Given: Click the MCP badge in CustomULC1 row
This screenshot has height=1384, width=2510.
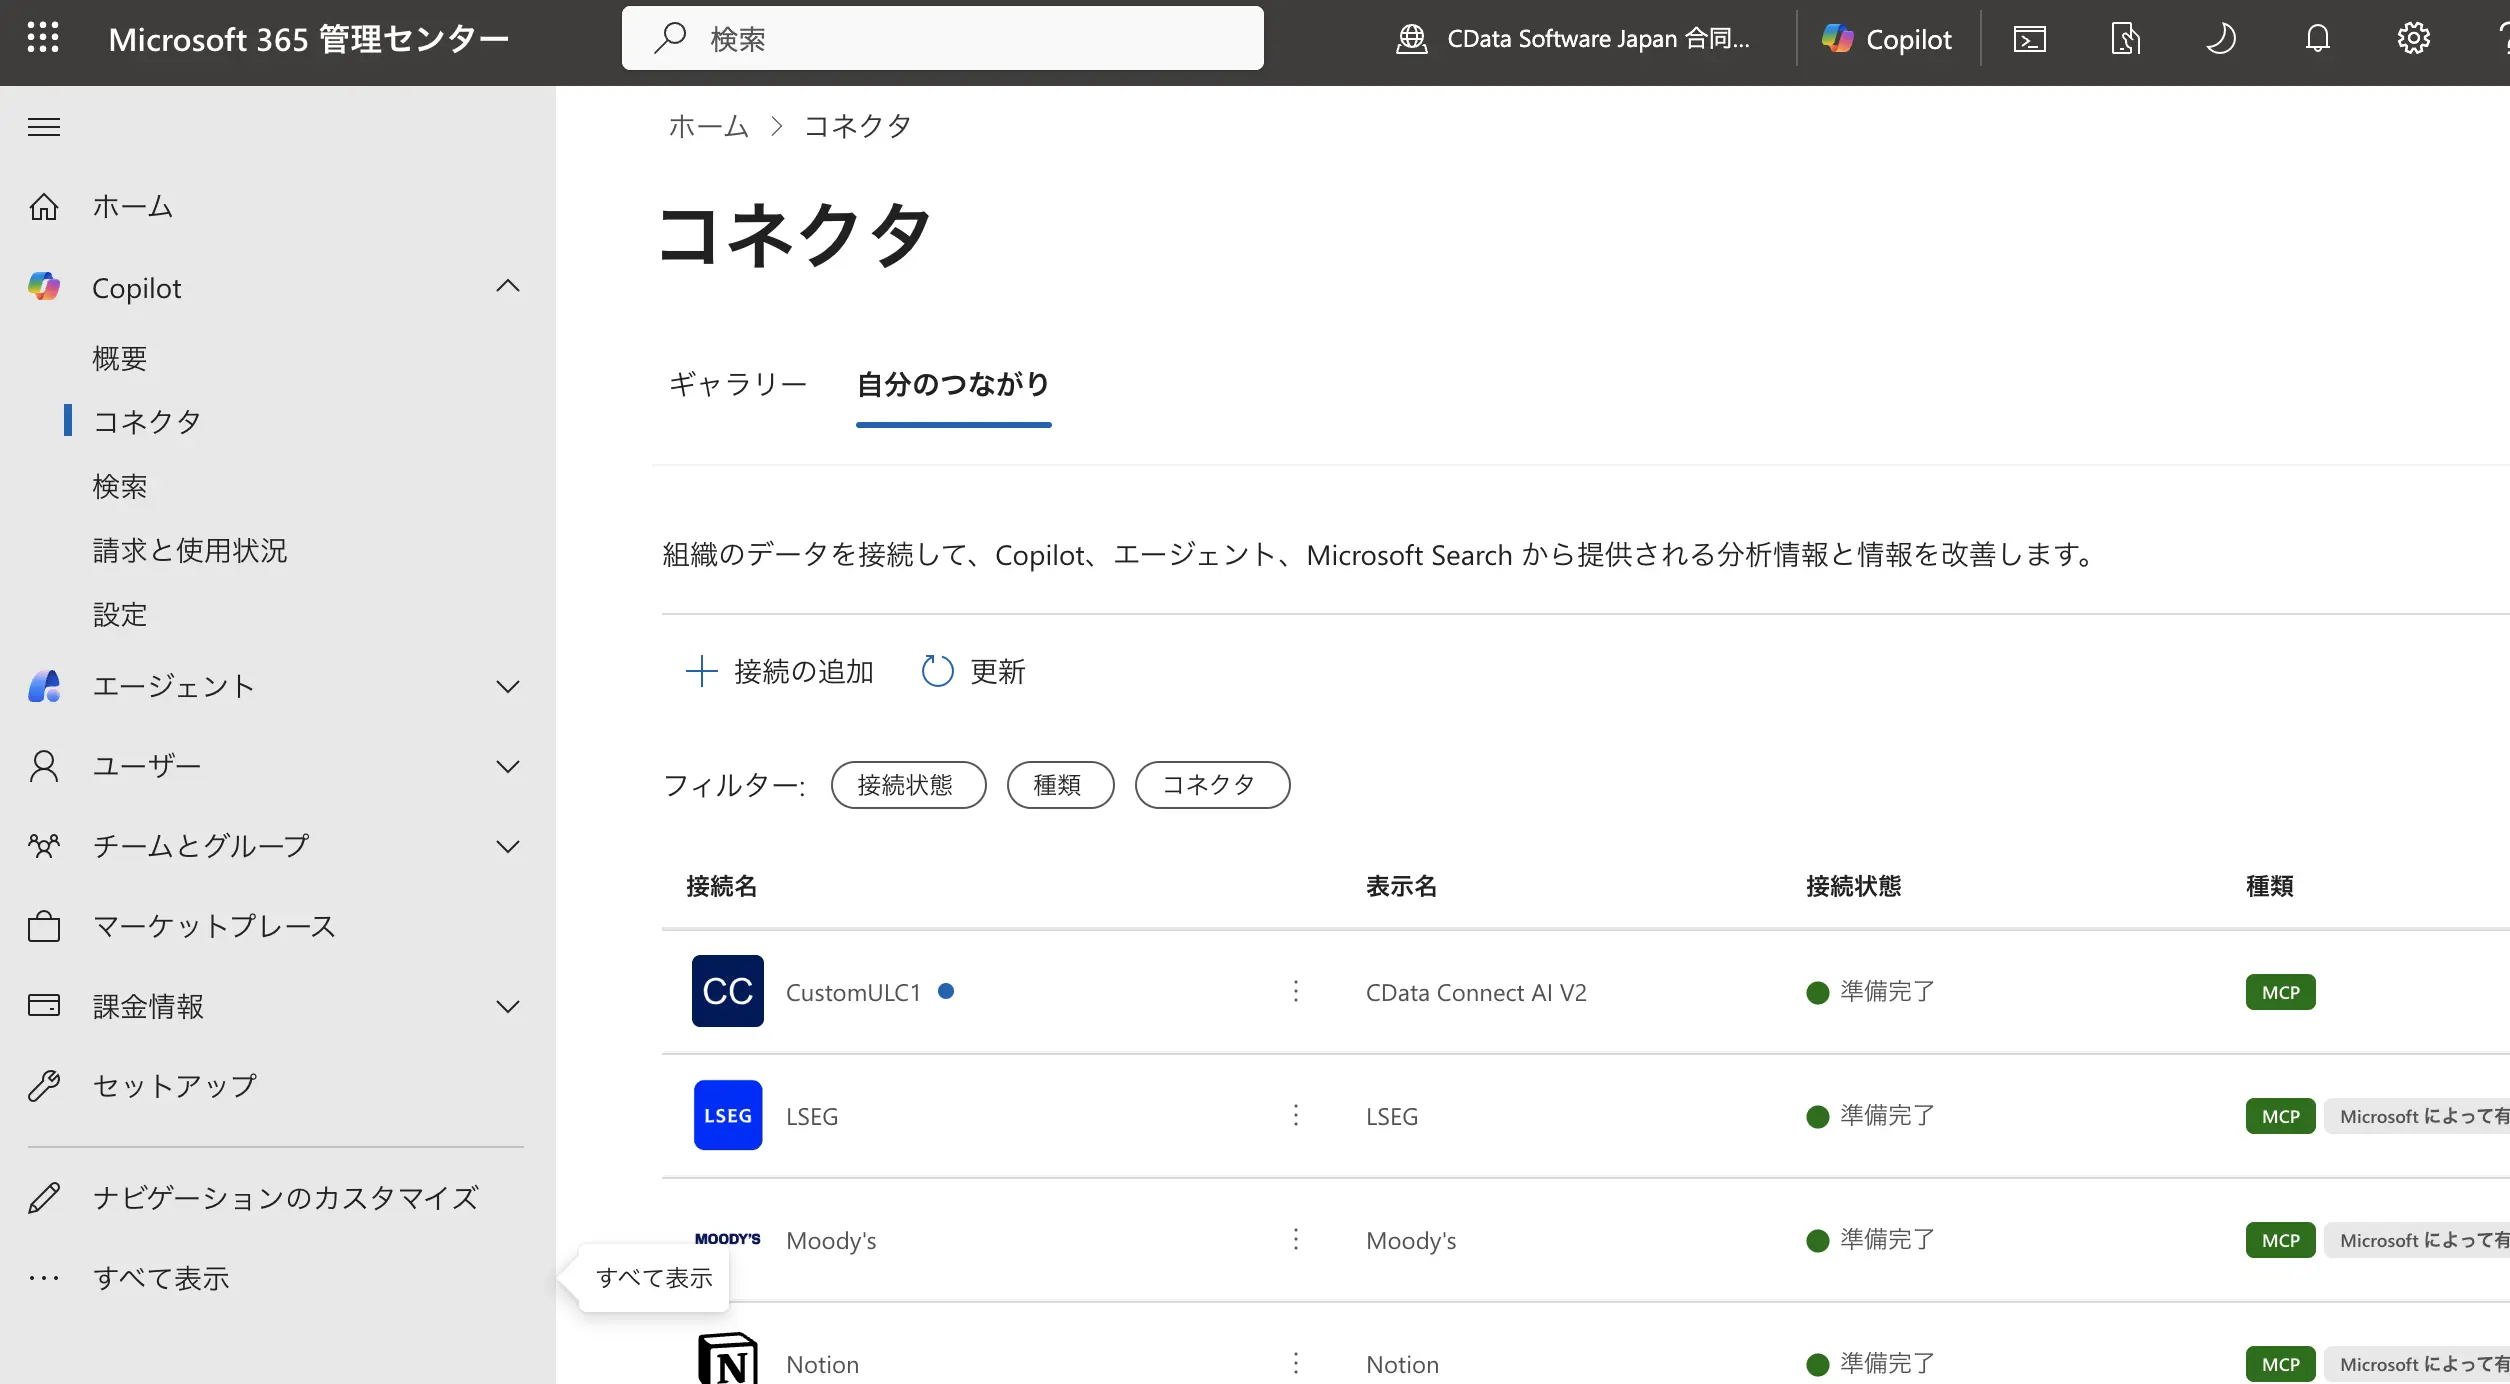Looking at the screenshot, I should tap(2281, 992).
